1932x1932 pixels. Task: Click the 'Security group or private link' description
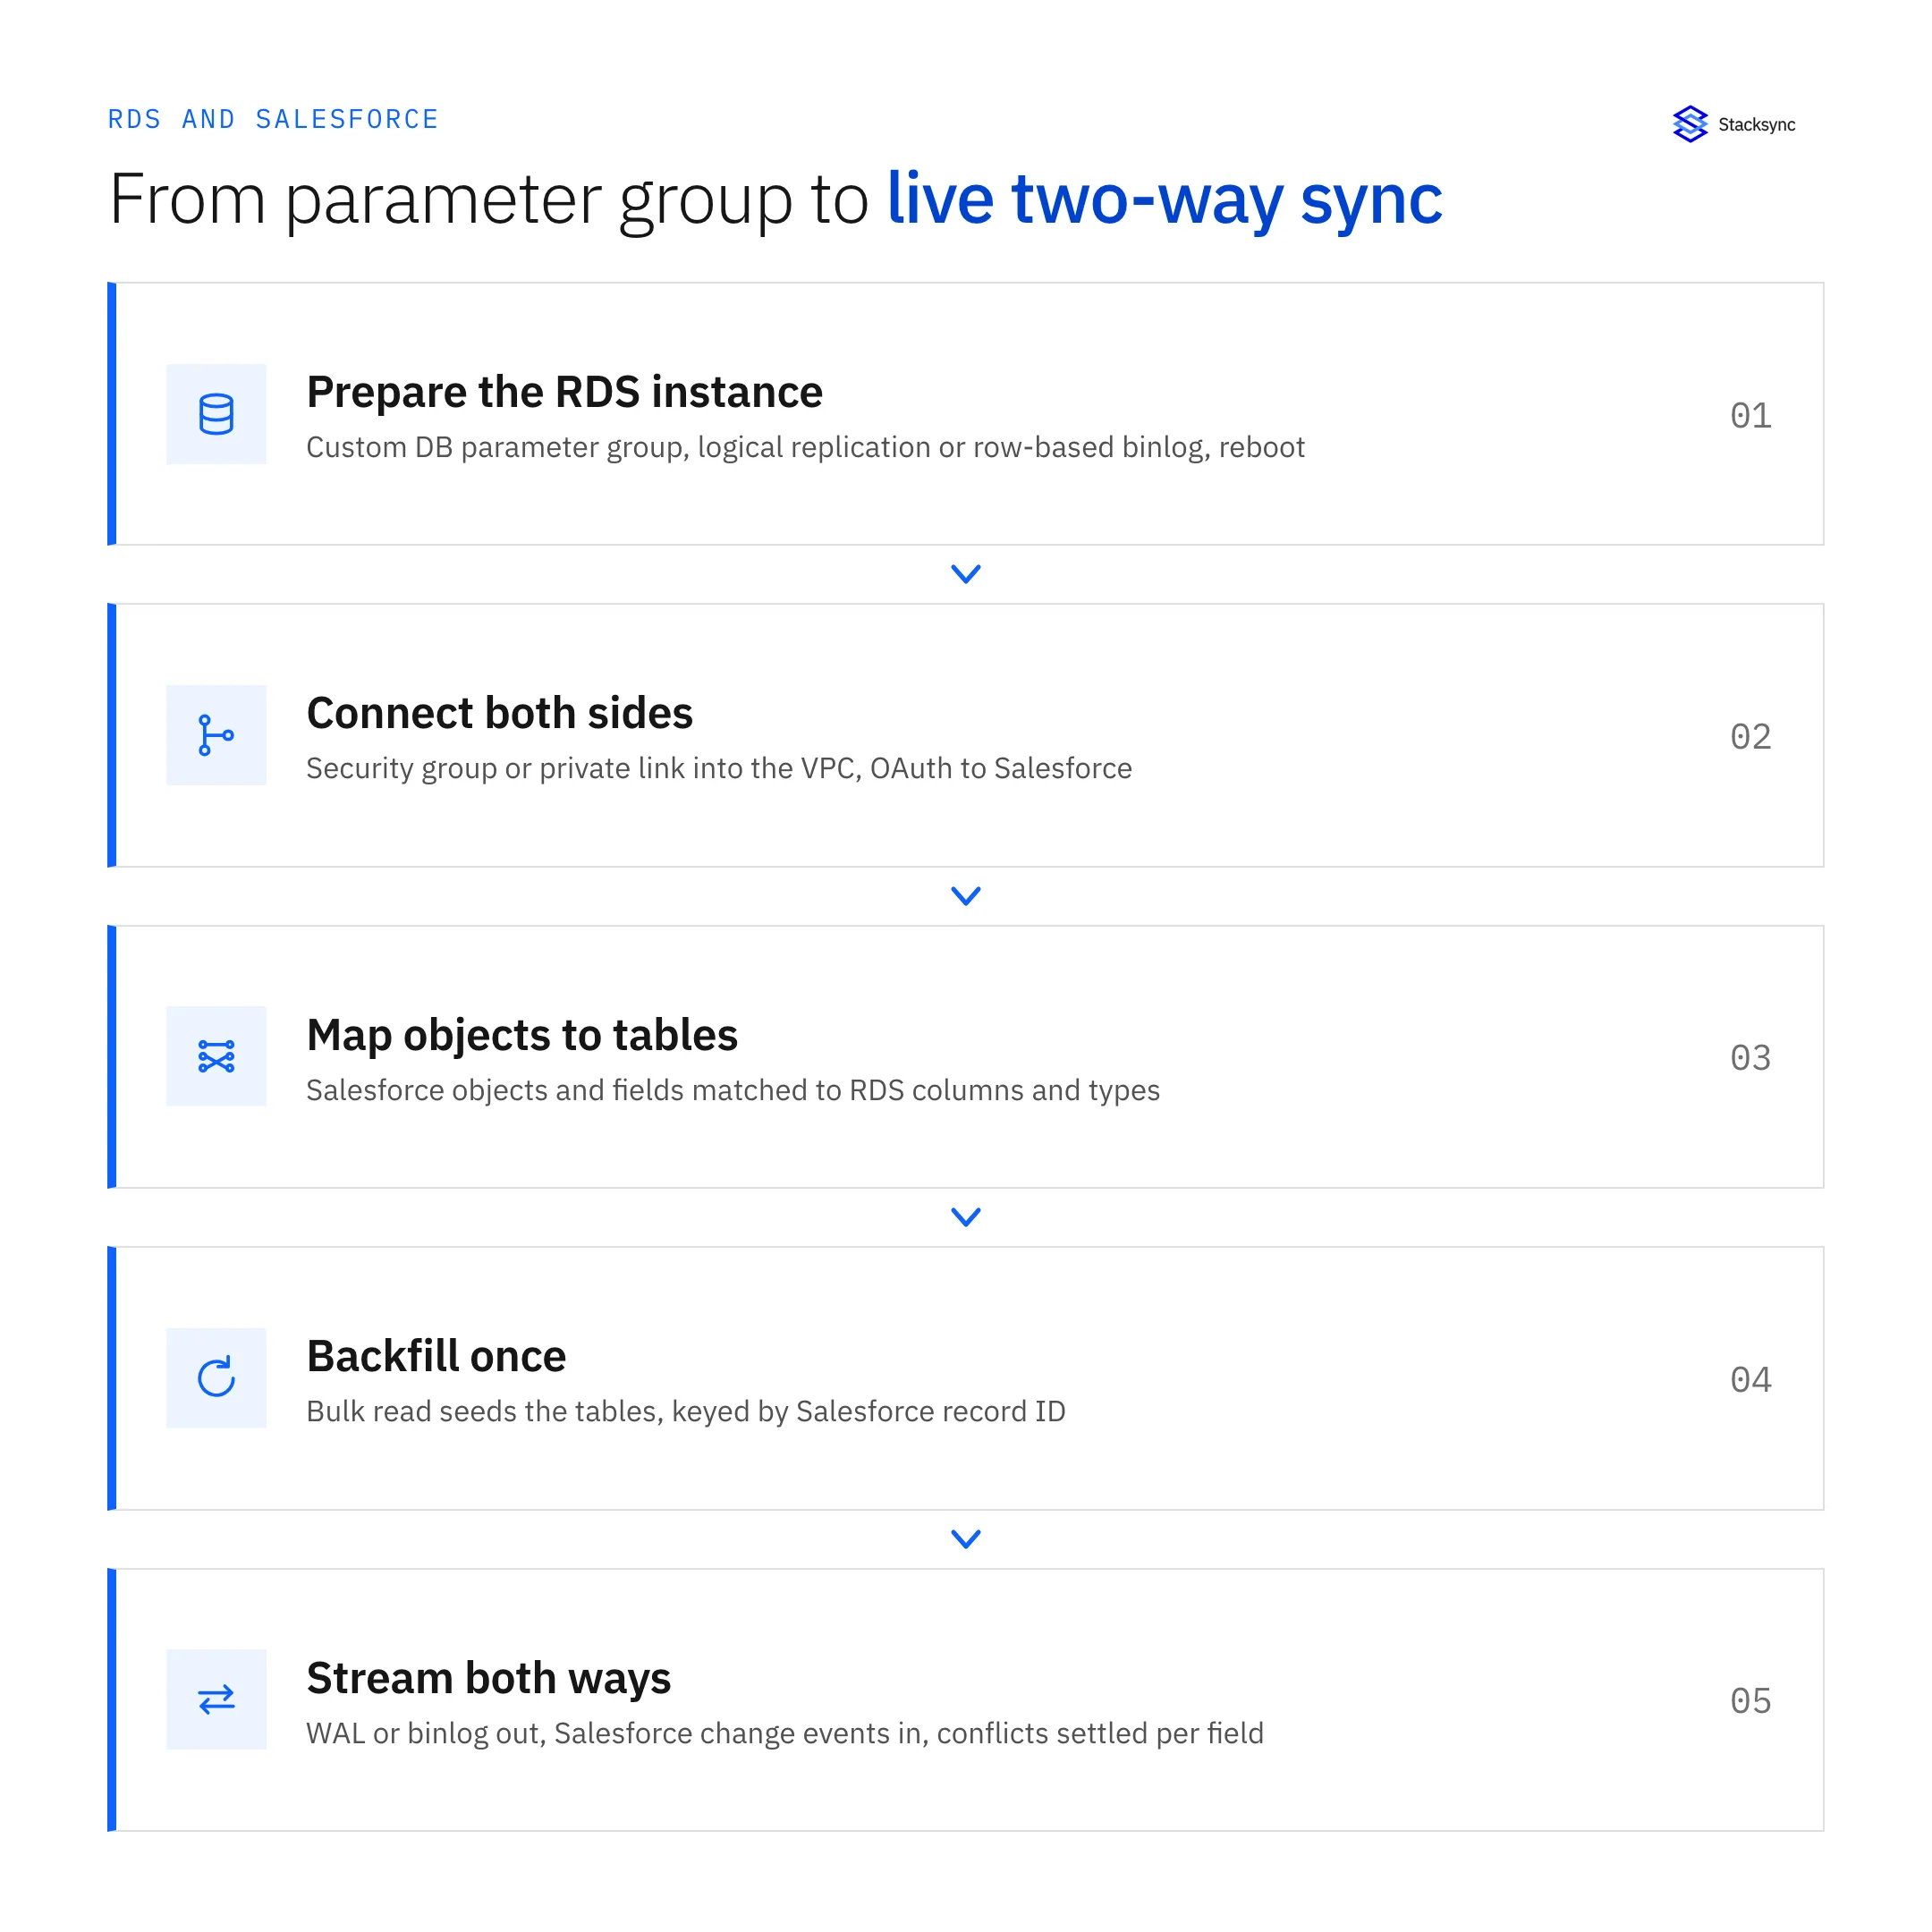pyautogui.click(x=719, y=768)
